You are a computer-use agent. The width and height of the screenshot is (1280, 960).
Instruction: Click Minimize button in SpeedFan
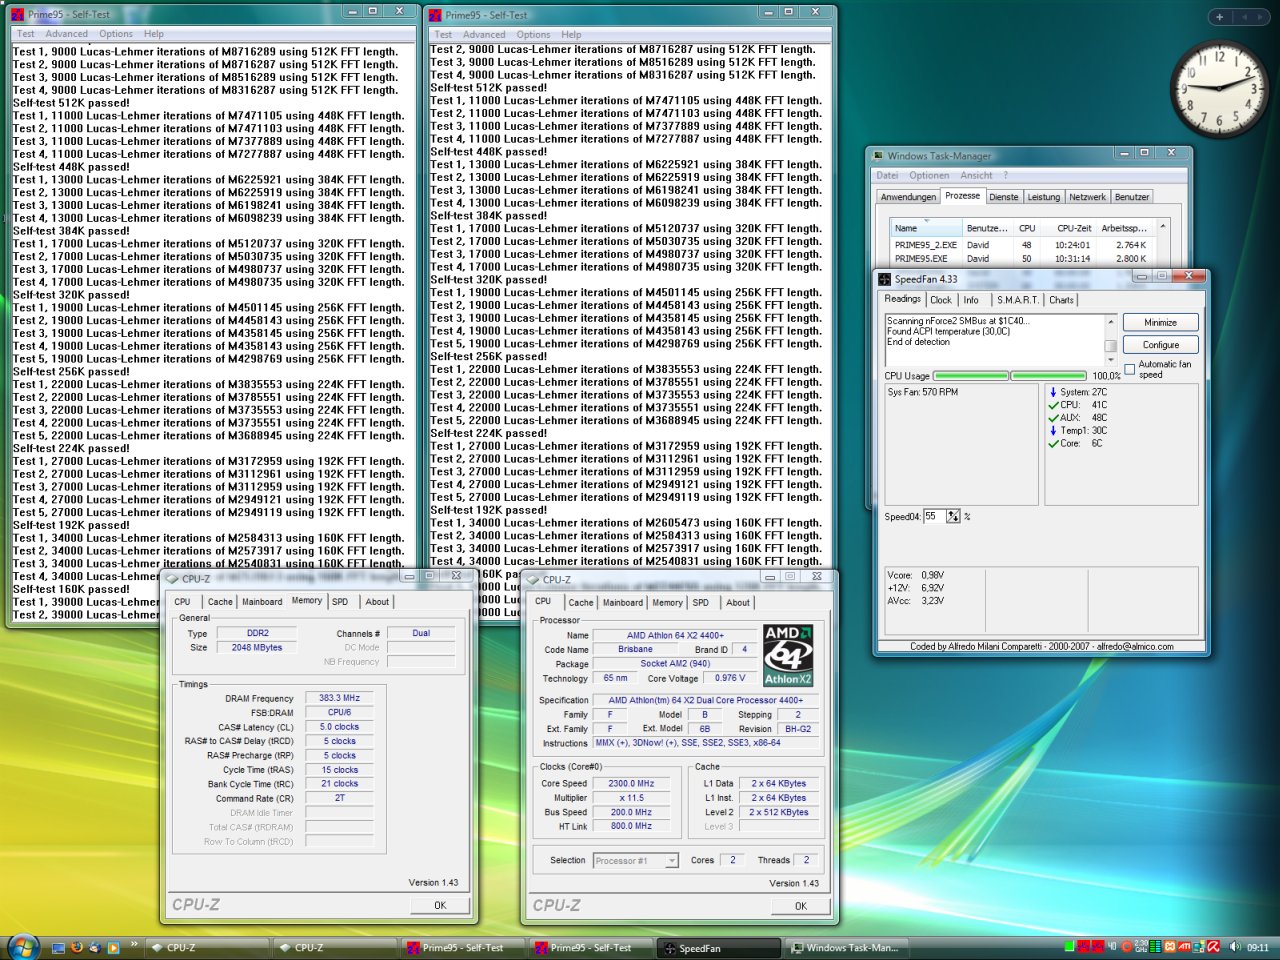pos(1160,322)
